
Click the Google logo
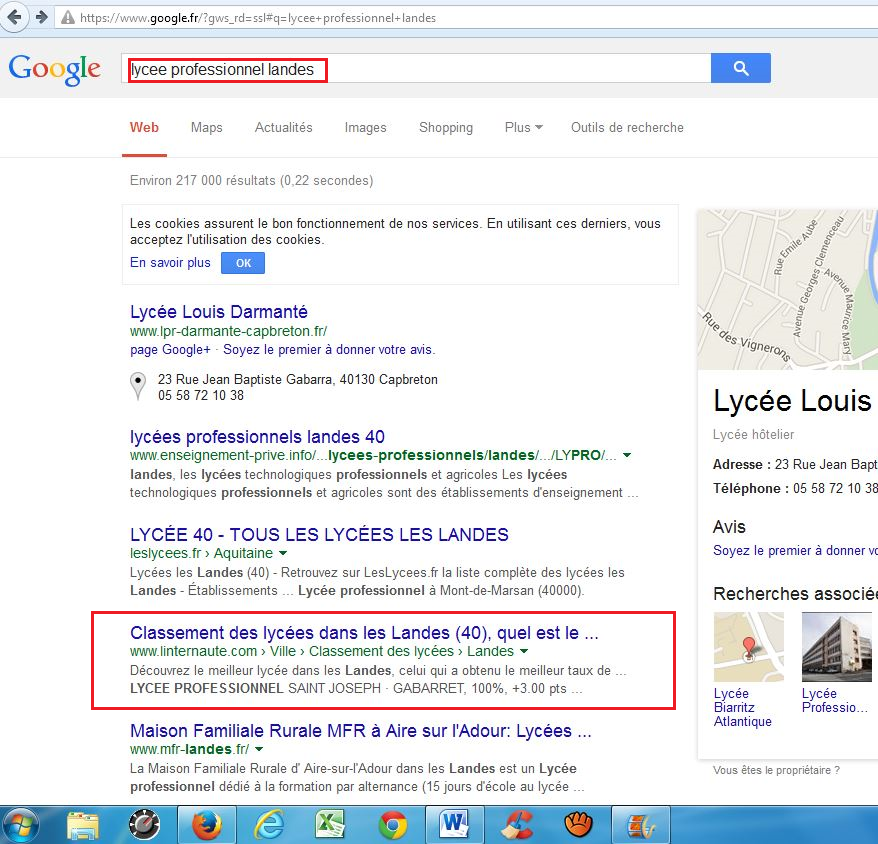54,69
